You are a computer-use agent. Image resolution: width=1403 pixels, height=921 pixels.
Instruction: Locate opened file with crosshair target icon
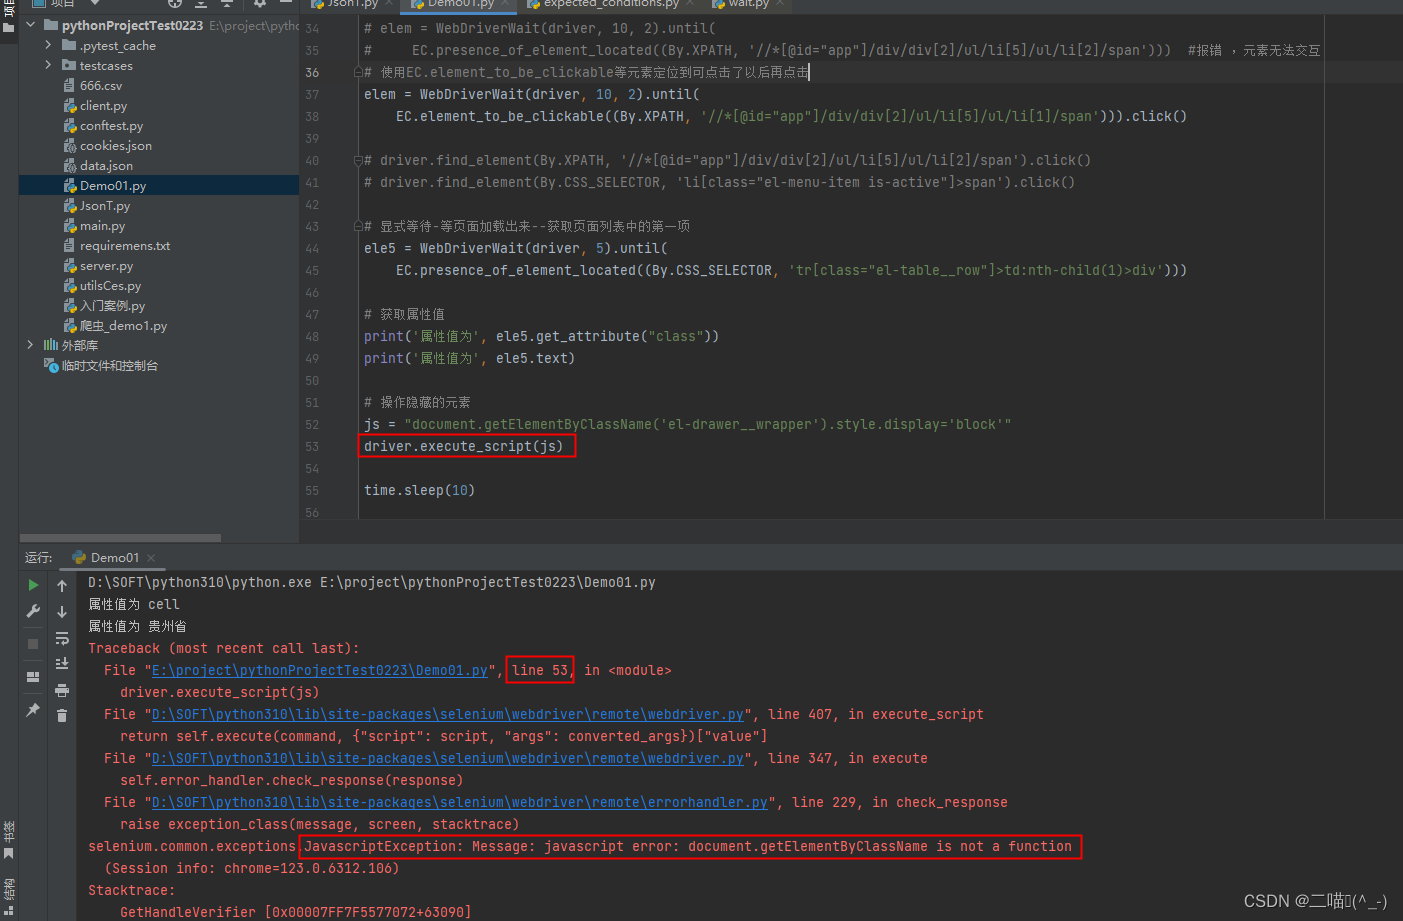(174, 4)
